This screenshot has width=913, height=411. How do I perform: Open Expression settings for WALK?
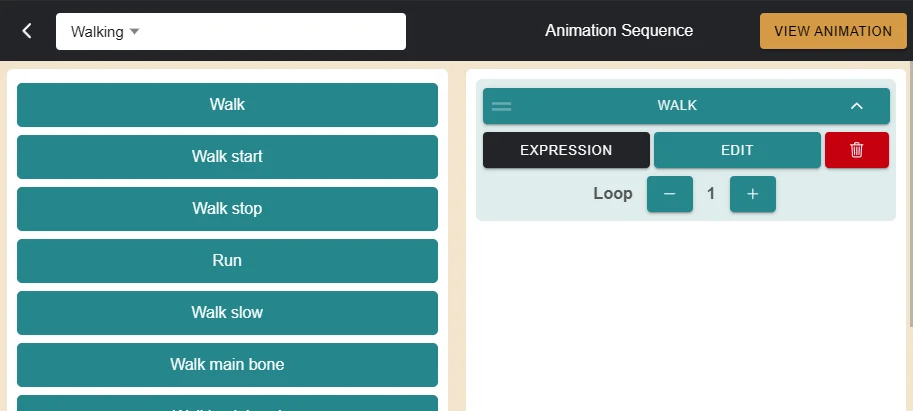pyautogui.click(x=566, y=150)
